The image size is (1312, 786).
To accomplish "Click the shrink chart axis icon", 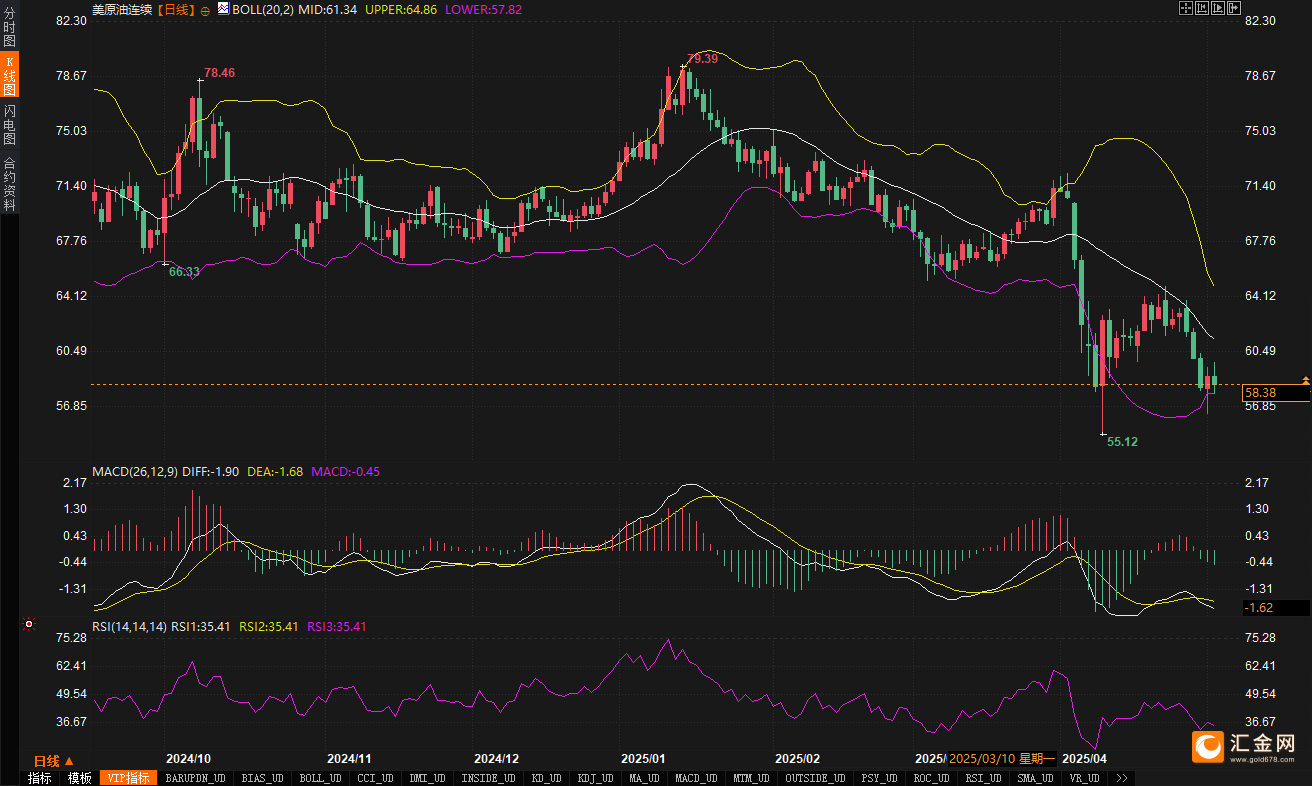I will pyautogui.click(x=1201, y=9).
